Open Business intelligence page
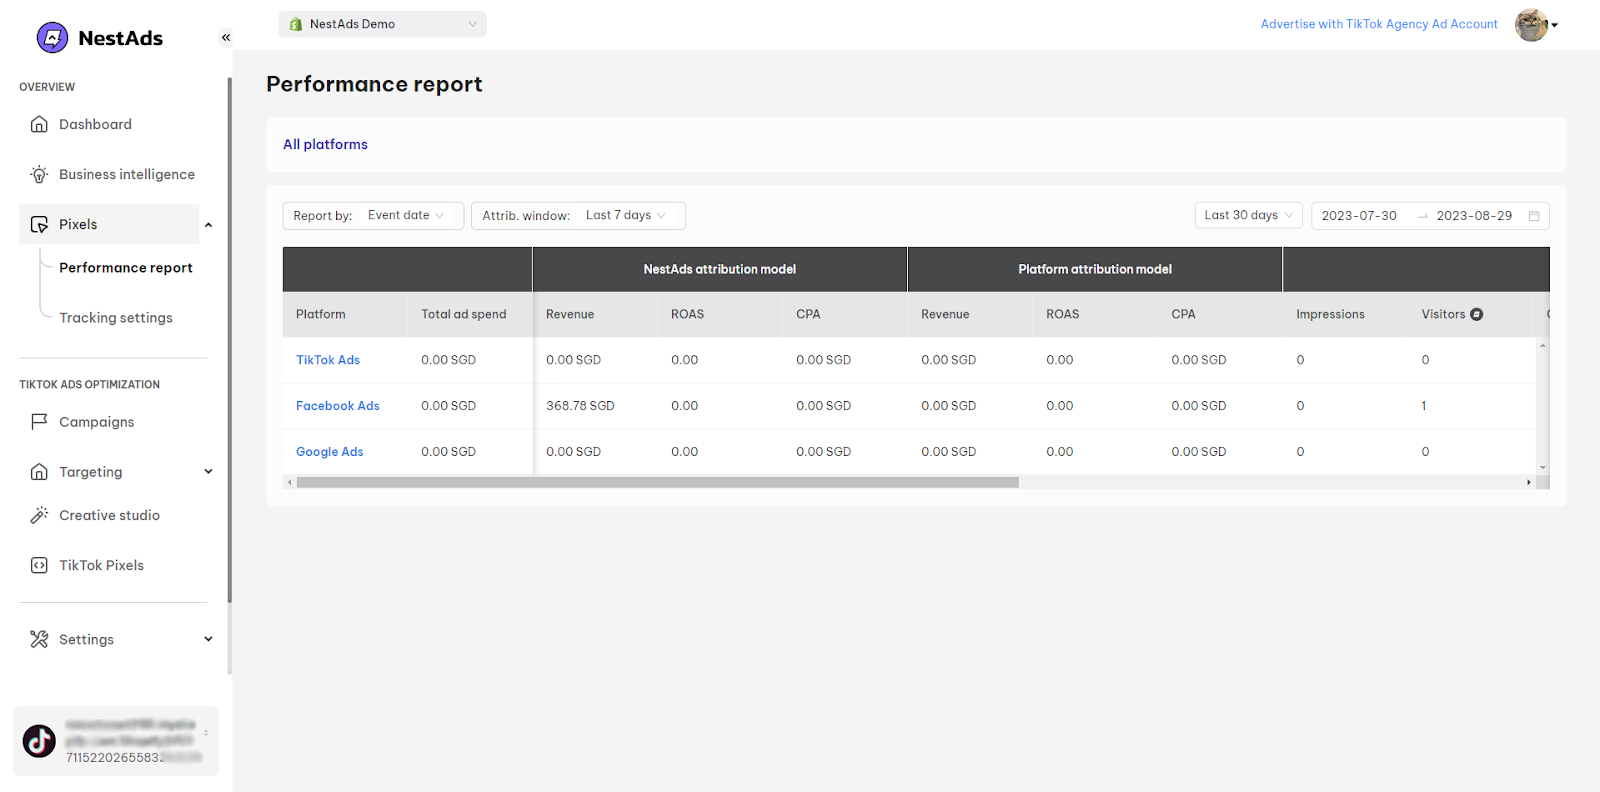The height and width of the screenshot is (792, 1600). [127, 174]
